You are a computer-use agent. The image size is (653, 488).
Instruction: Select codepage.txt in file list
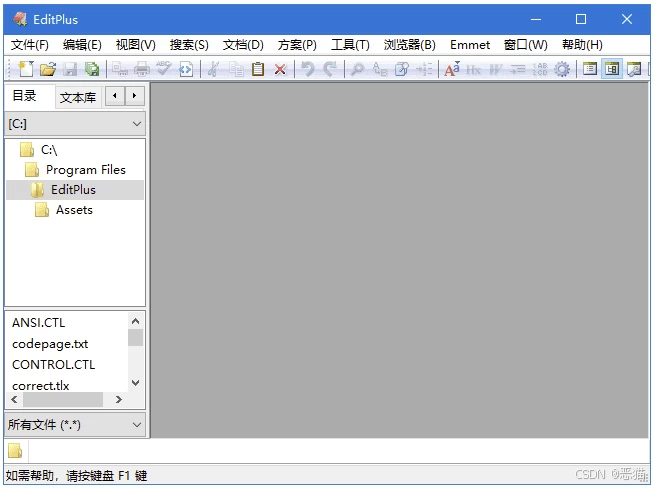pos(50,344)
